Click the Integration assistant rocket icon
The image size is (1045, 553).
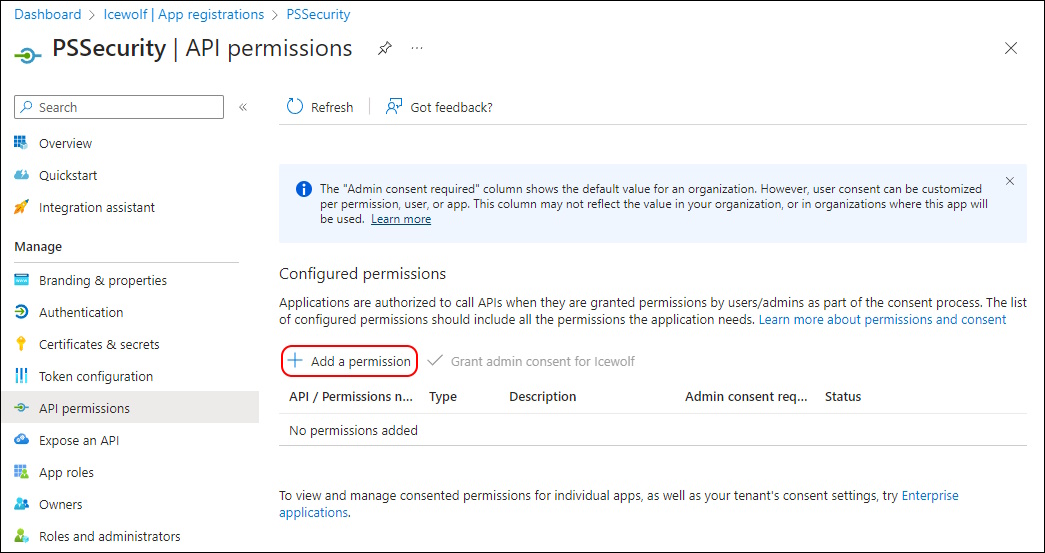[x=21, y=207]
